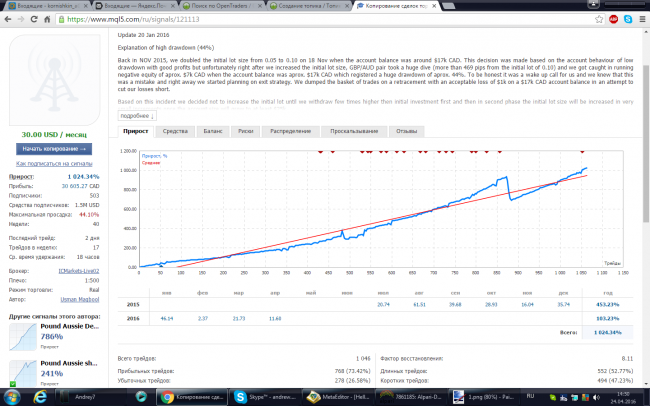
Task: Open the Распределение tab
Action: click(x=290, y=131)
